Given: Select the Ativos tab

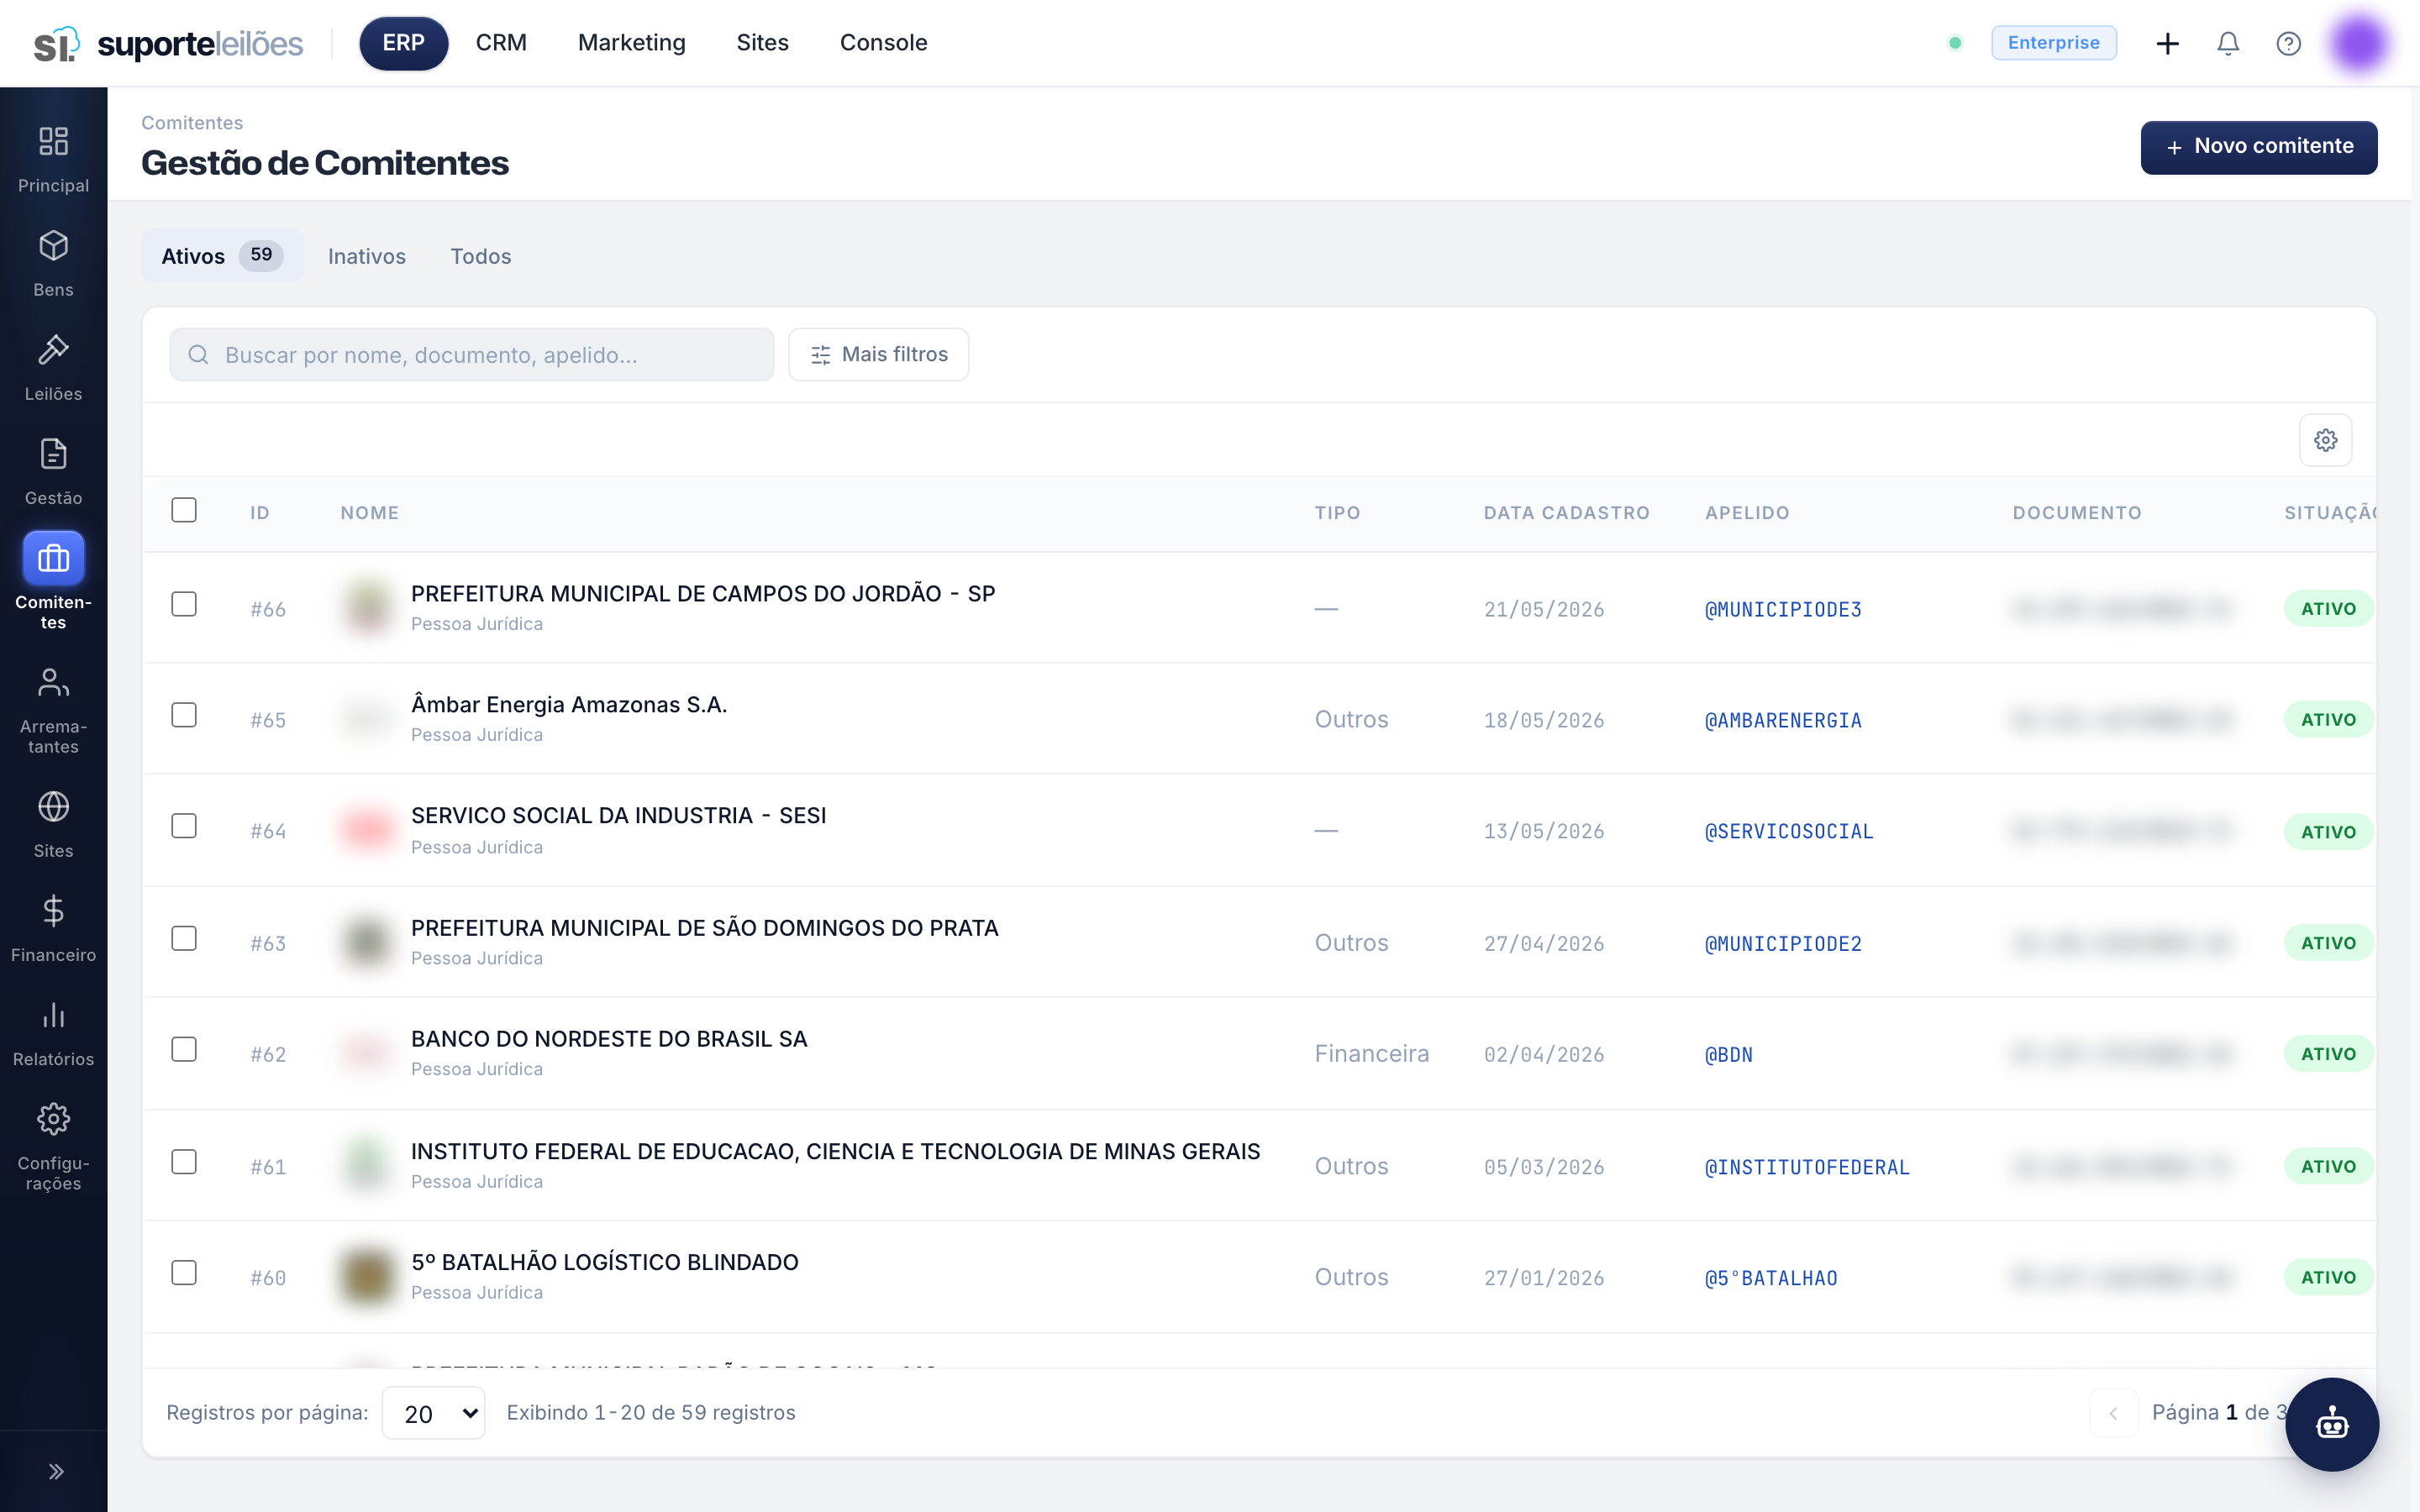Looking at the screenshot, I should 222,256.
